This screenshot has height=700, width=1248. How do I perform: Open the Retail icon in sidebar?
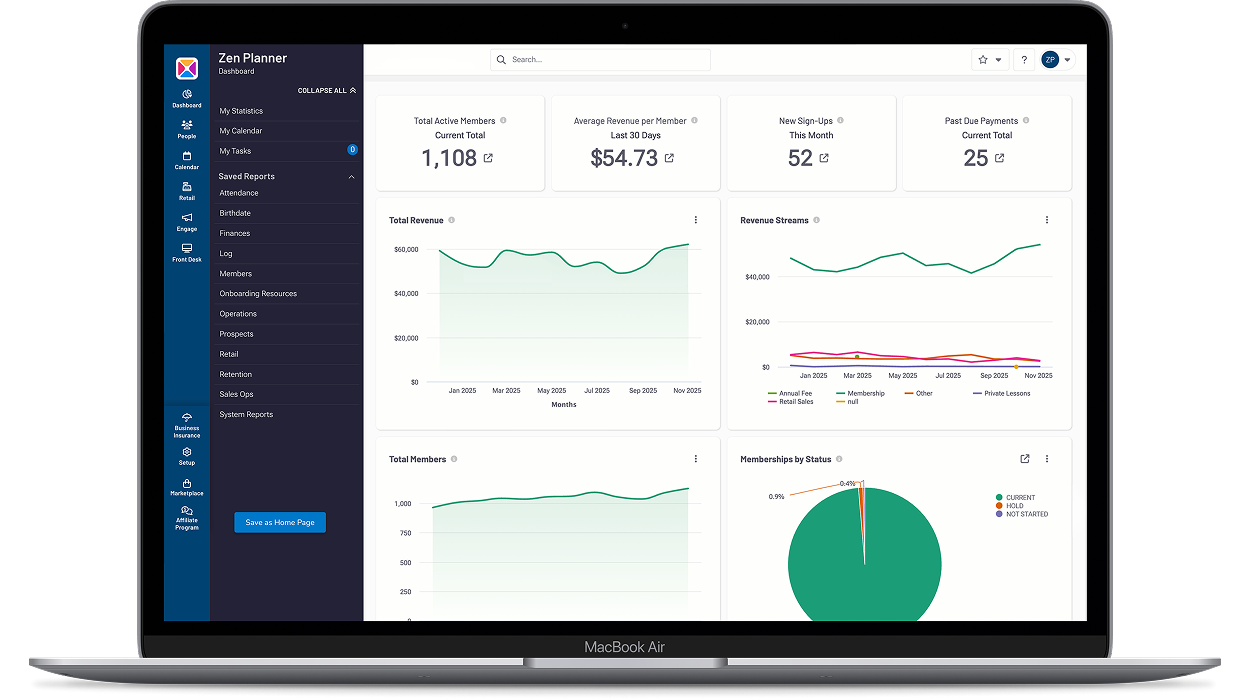[x=187, y=190]
